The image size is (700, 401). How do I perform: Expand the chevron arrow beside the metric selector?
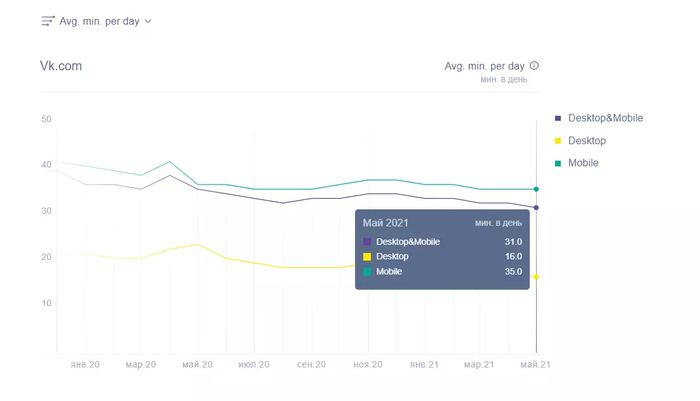[x=148, y=21]
